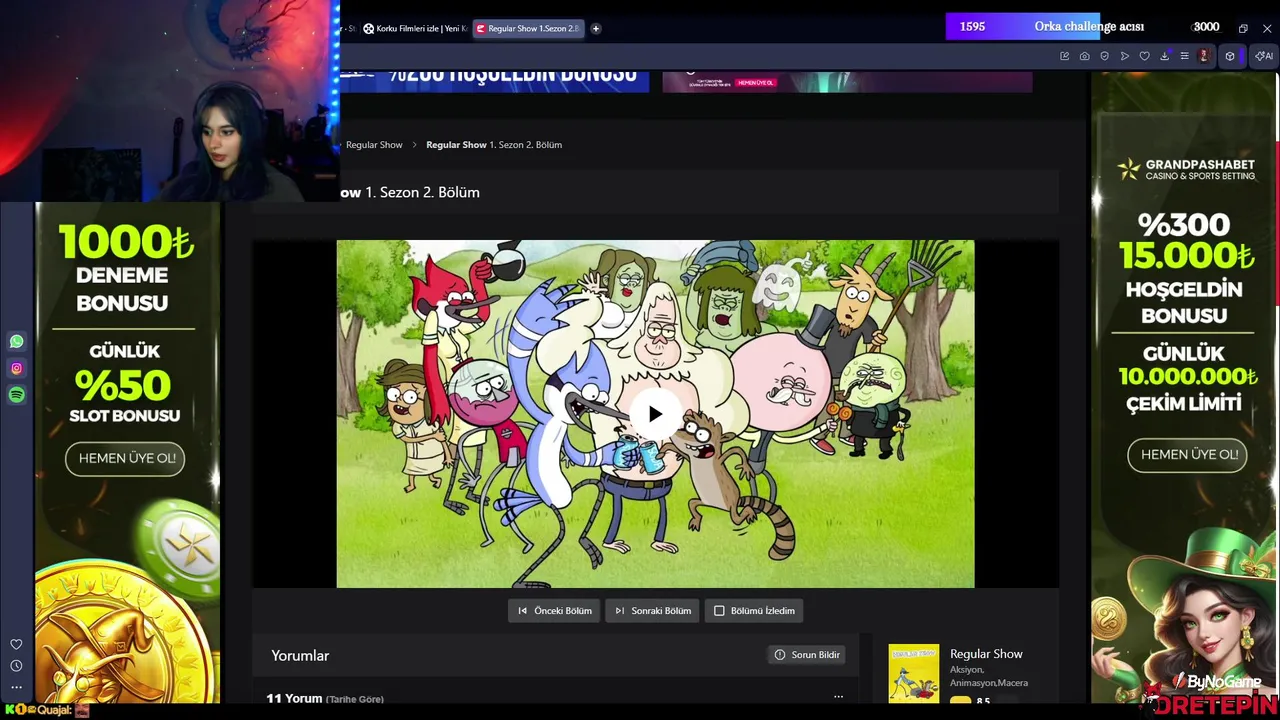The image size is (1280, 720).
Task: Open bookmarks heart in the left sidebar
Action: click(16, 644)
